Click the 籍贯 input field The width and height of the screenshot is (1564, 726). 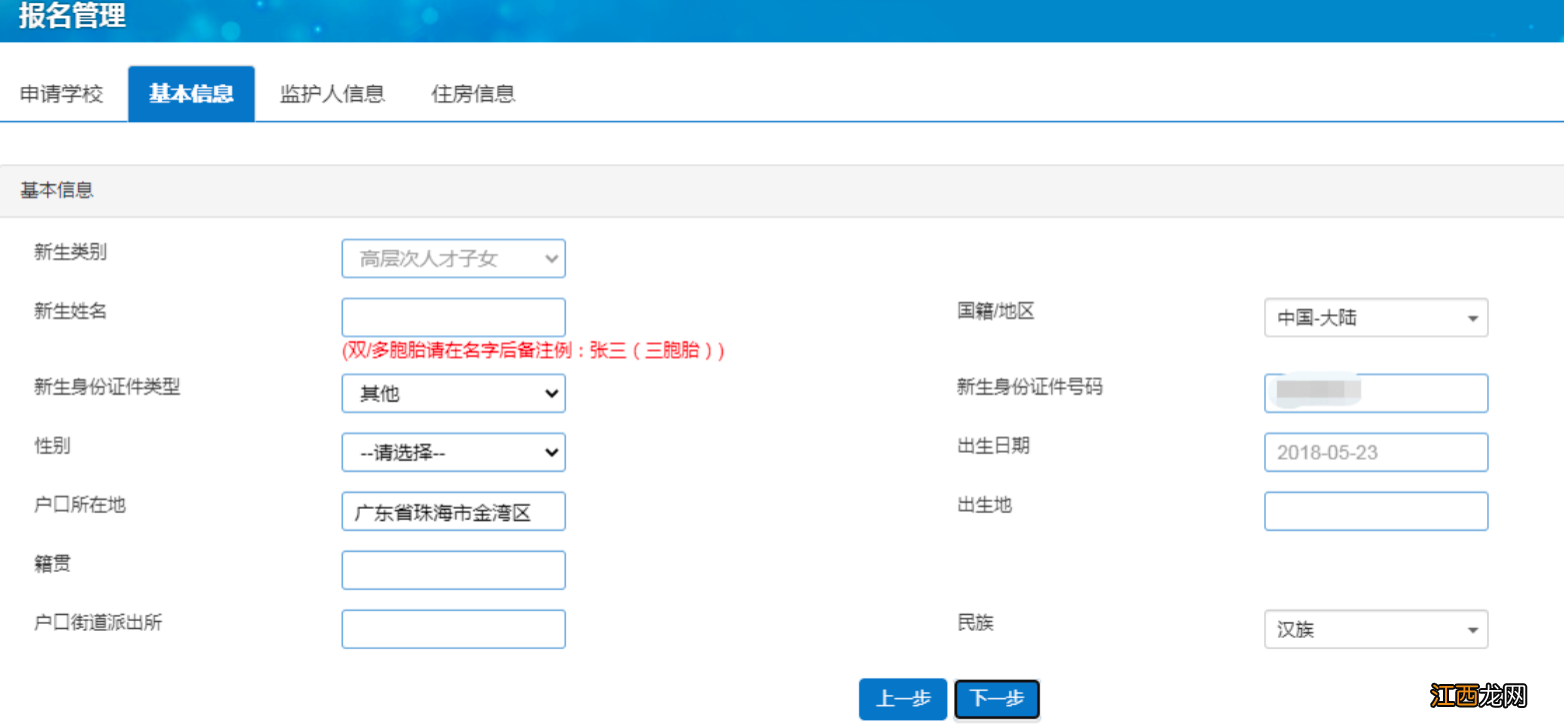pyautogui.click(x=454, y=570)
